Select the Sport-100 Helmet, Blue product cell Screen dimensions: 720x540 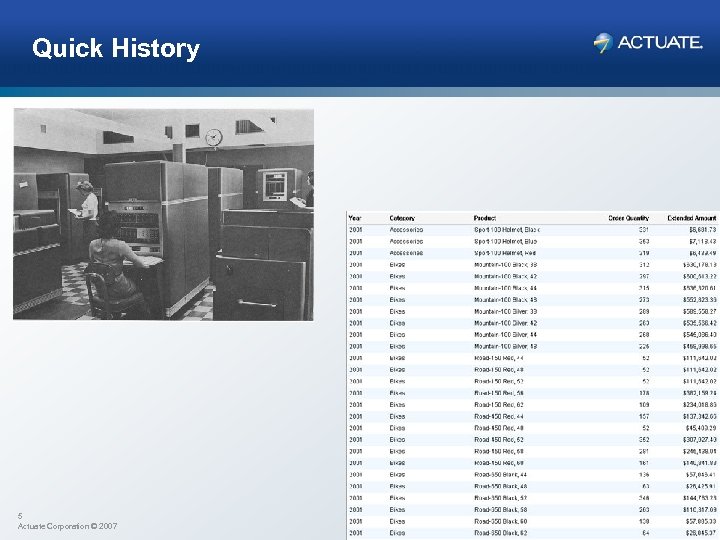pos(505,241)
